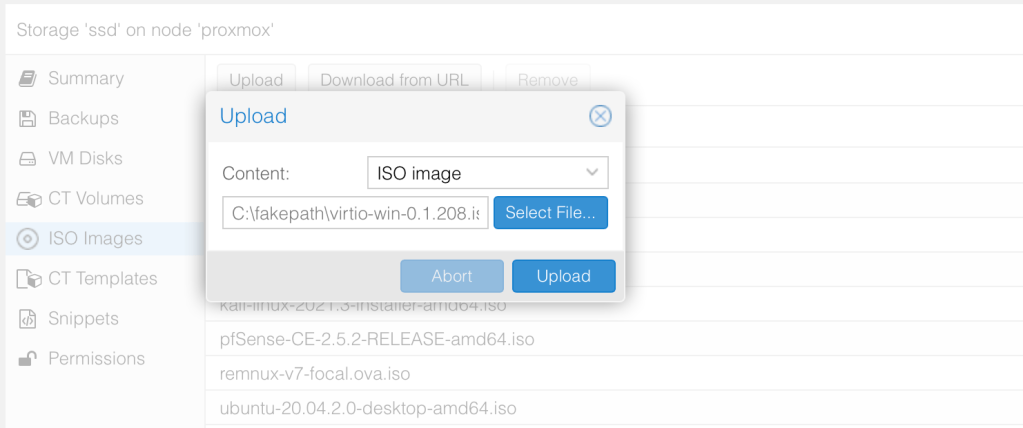Click the CT Templates icon

pos(28,279)
